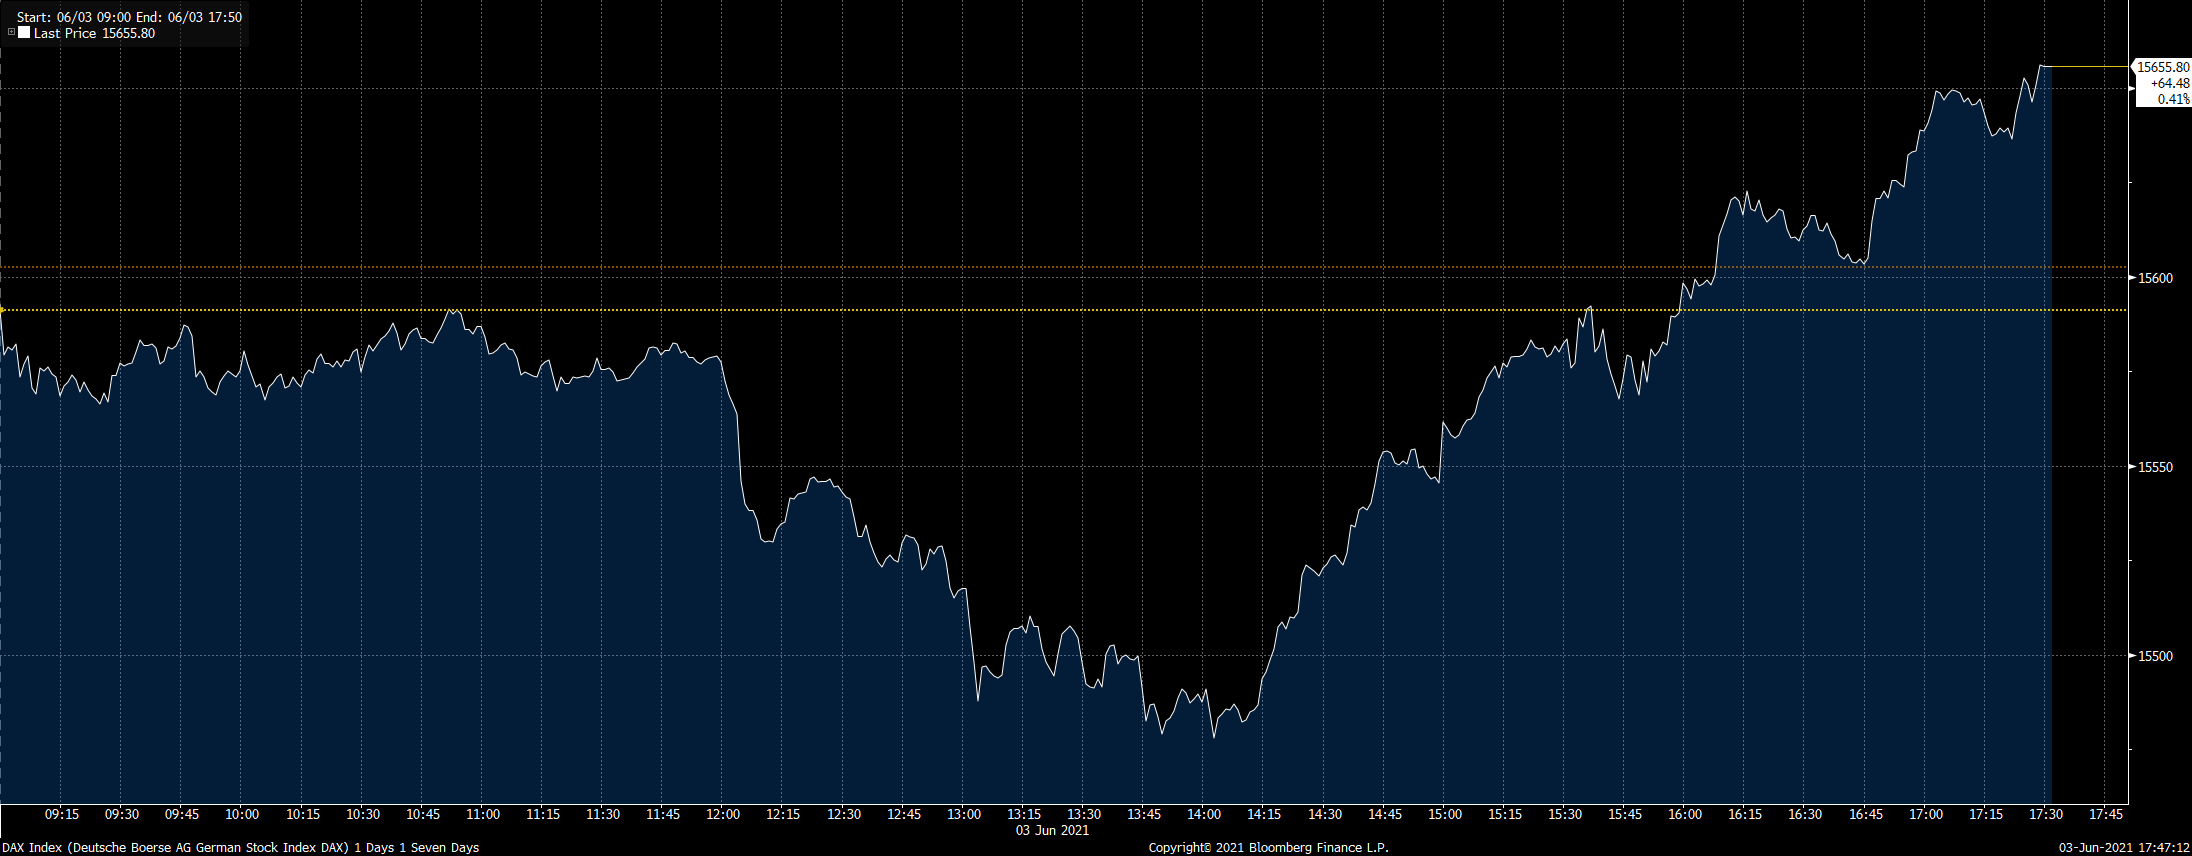The image size is (2192, 856).
Task: Click the Start/End date range text
Action: coord(129,17)
